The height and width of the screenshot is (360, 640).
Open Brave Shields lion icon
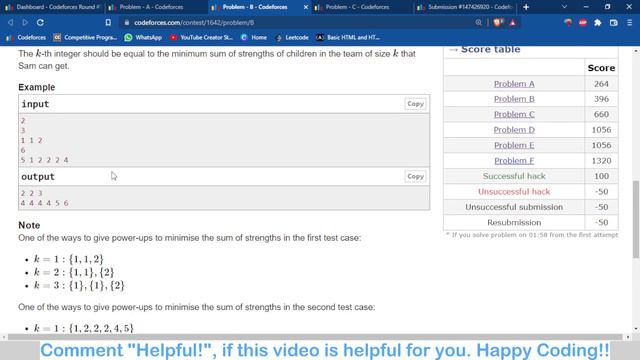pyautogui.click(x=498, y=22)
